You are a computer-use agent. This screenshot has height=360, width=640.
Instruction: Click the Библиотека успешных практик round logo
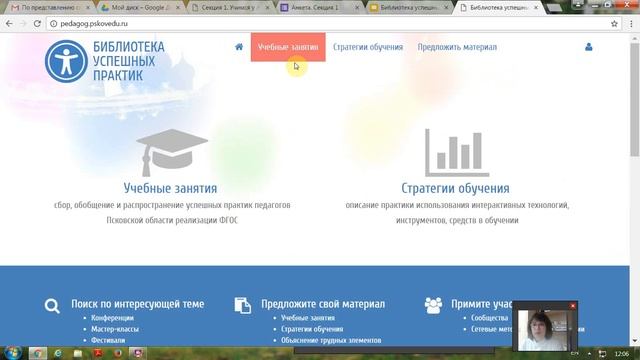[66, 61]
